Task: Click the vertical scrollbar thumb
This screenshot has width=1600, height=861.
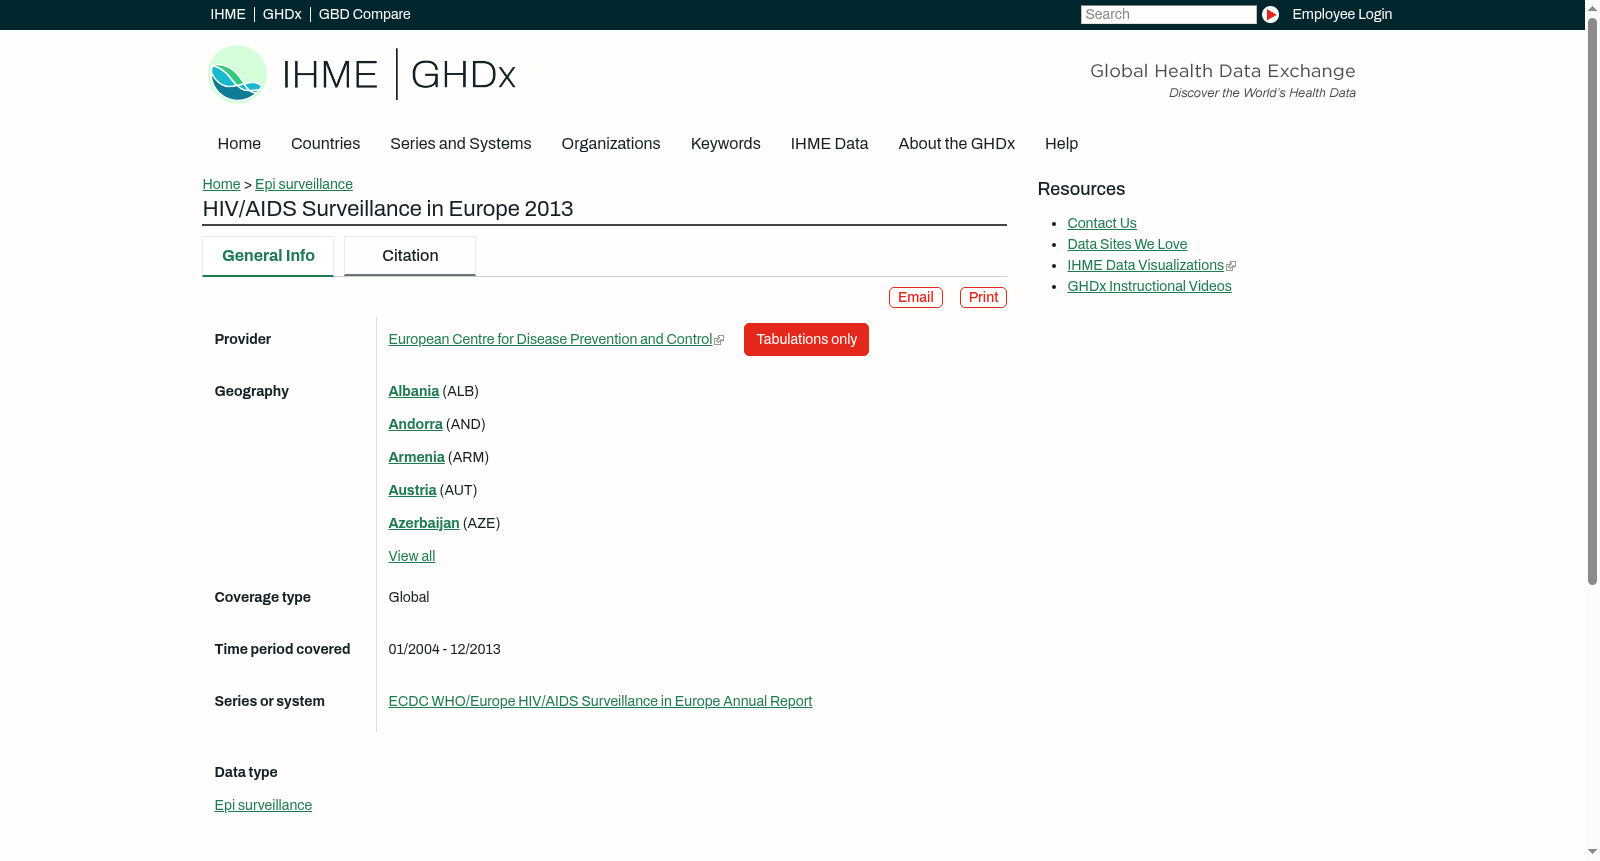Action: coord(1593,300)
